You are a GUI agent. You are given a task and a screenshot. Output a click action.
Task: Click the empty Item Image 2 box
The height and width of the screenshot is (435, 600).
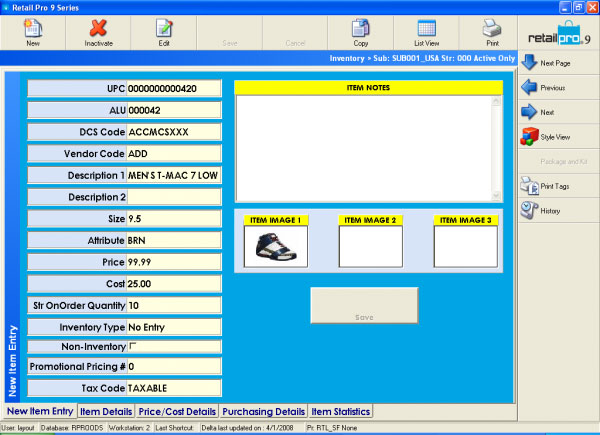pos(370,246)
